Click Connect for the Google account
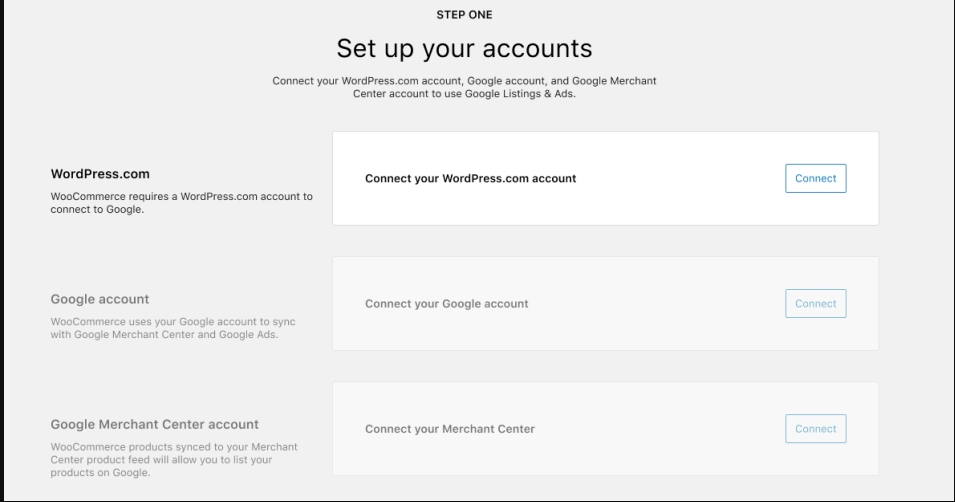 click(x=816, y=303)
